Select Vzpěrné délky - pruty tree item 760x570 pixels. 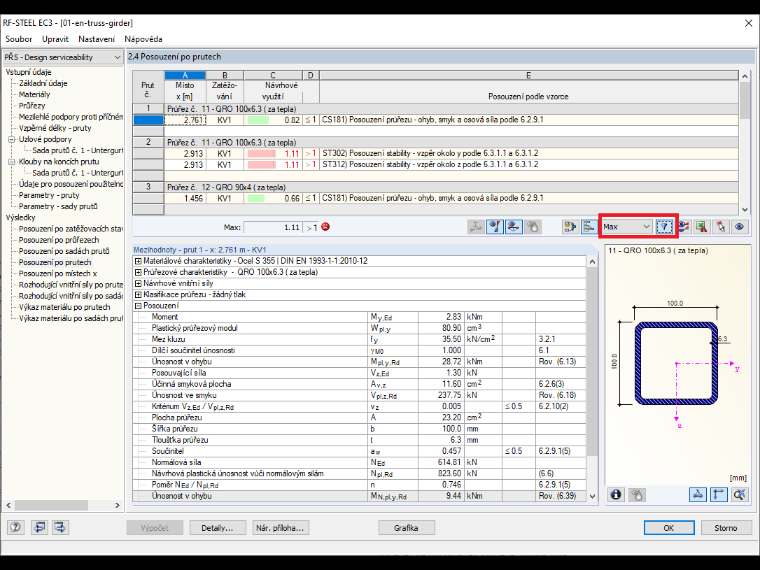tap(55, 128)
